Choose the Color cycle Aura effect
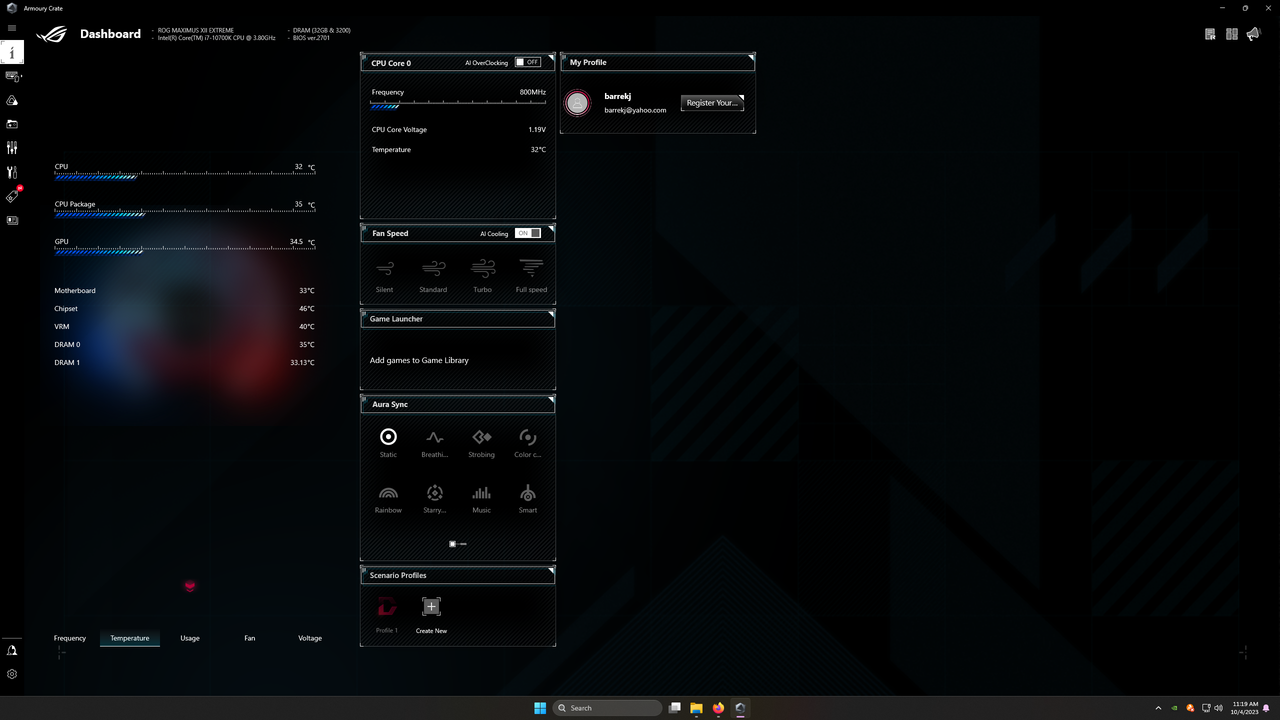Image resolution: width=1280 pixels, height=720 pixels. tap(528, 442)
